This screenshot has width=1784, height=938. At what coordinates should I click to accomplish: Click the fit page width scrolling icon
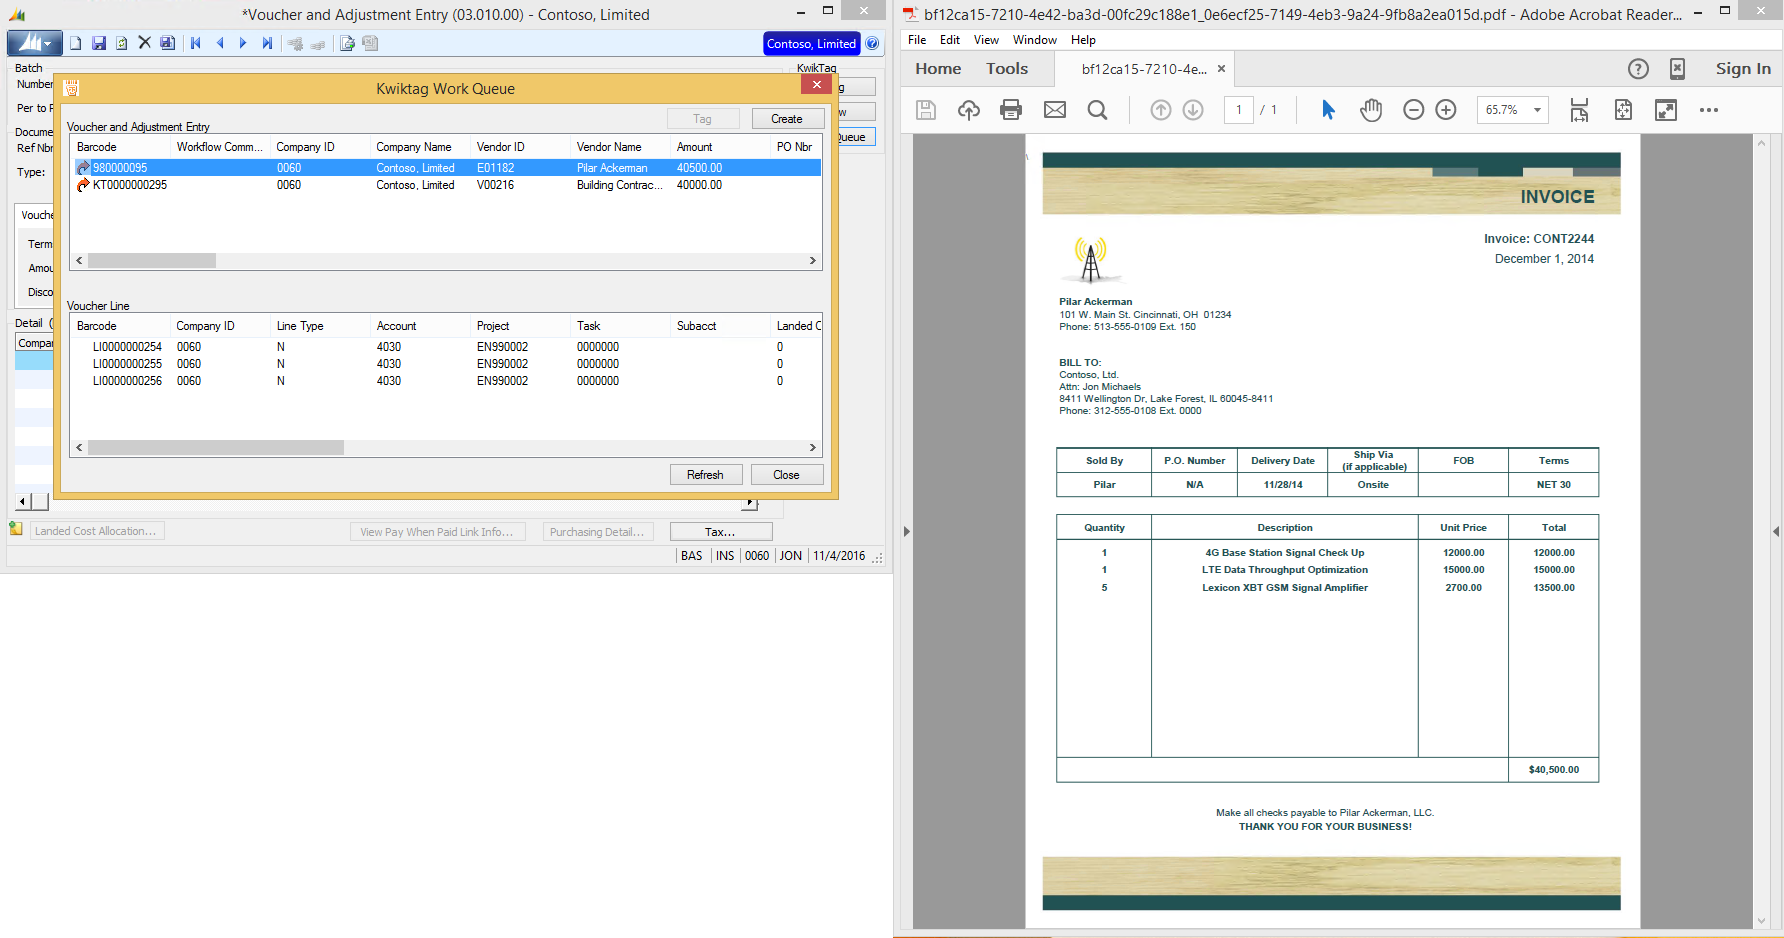(1579, 110)
